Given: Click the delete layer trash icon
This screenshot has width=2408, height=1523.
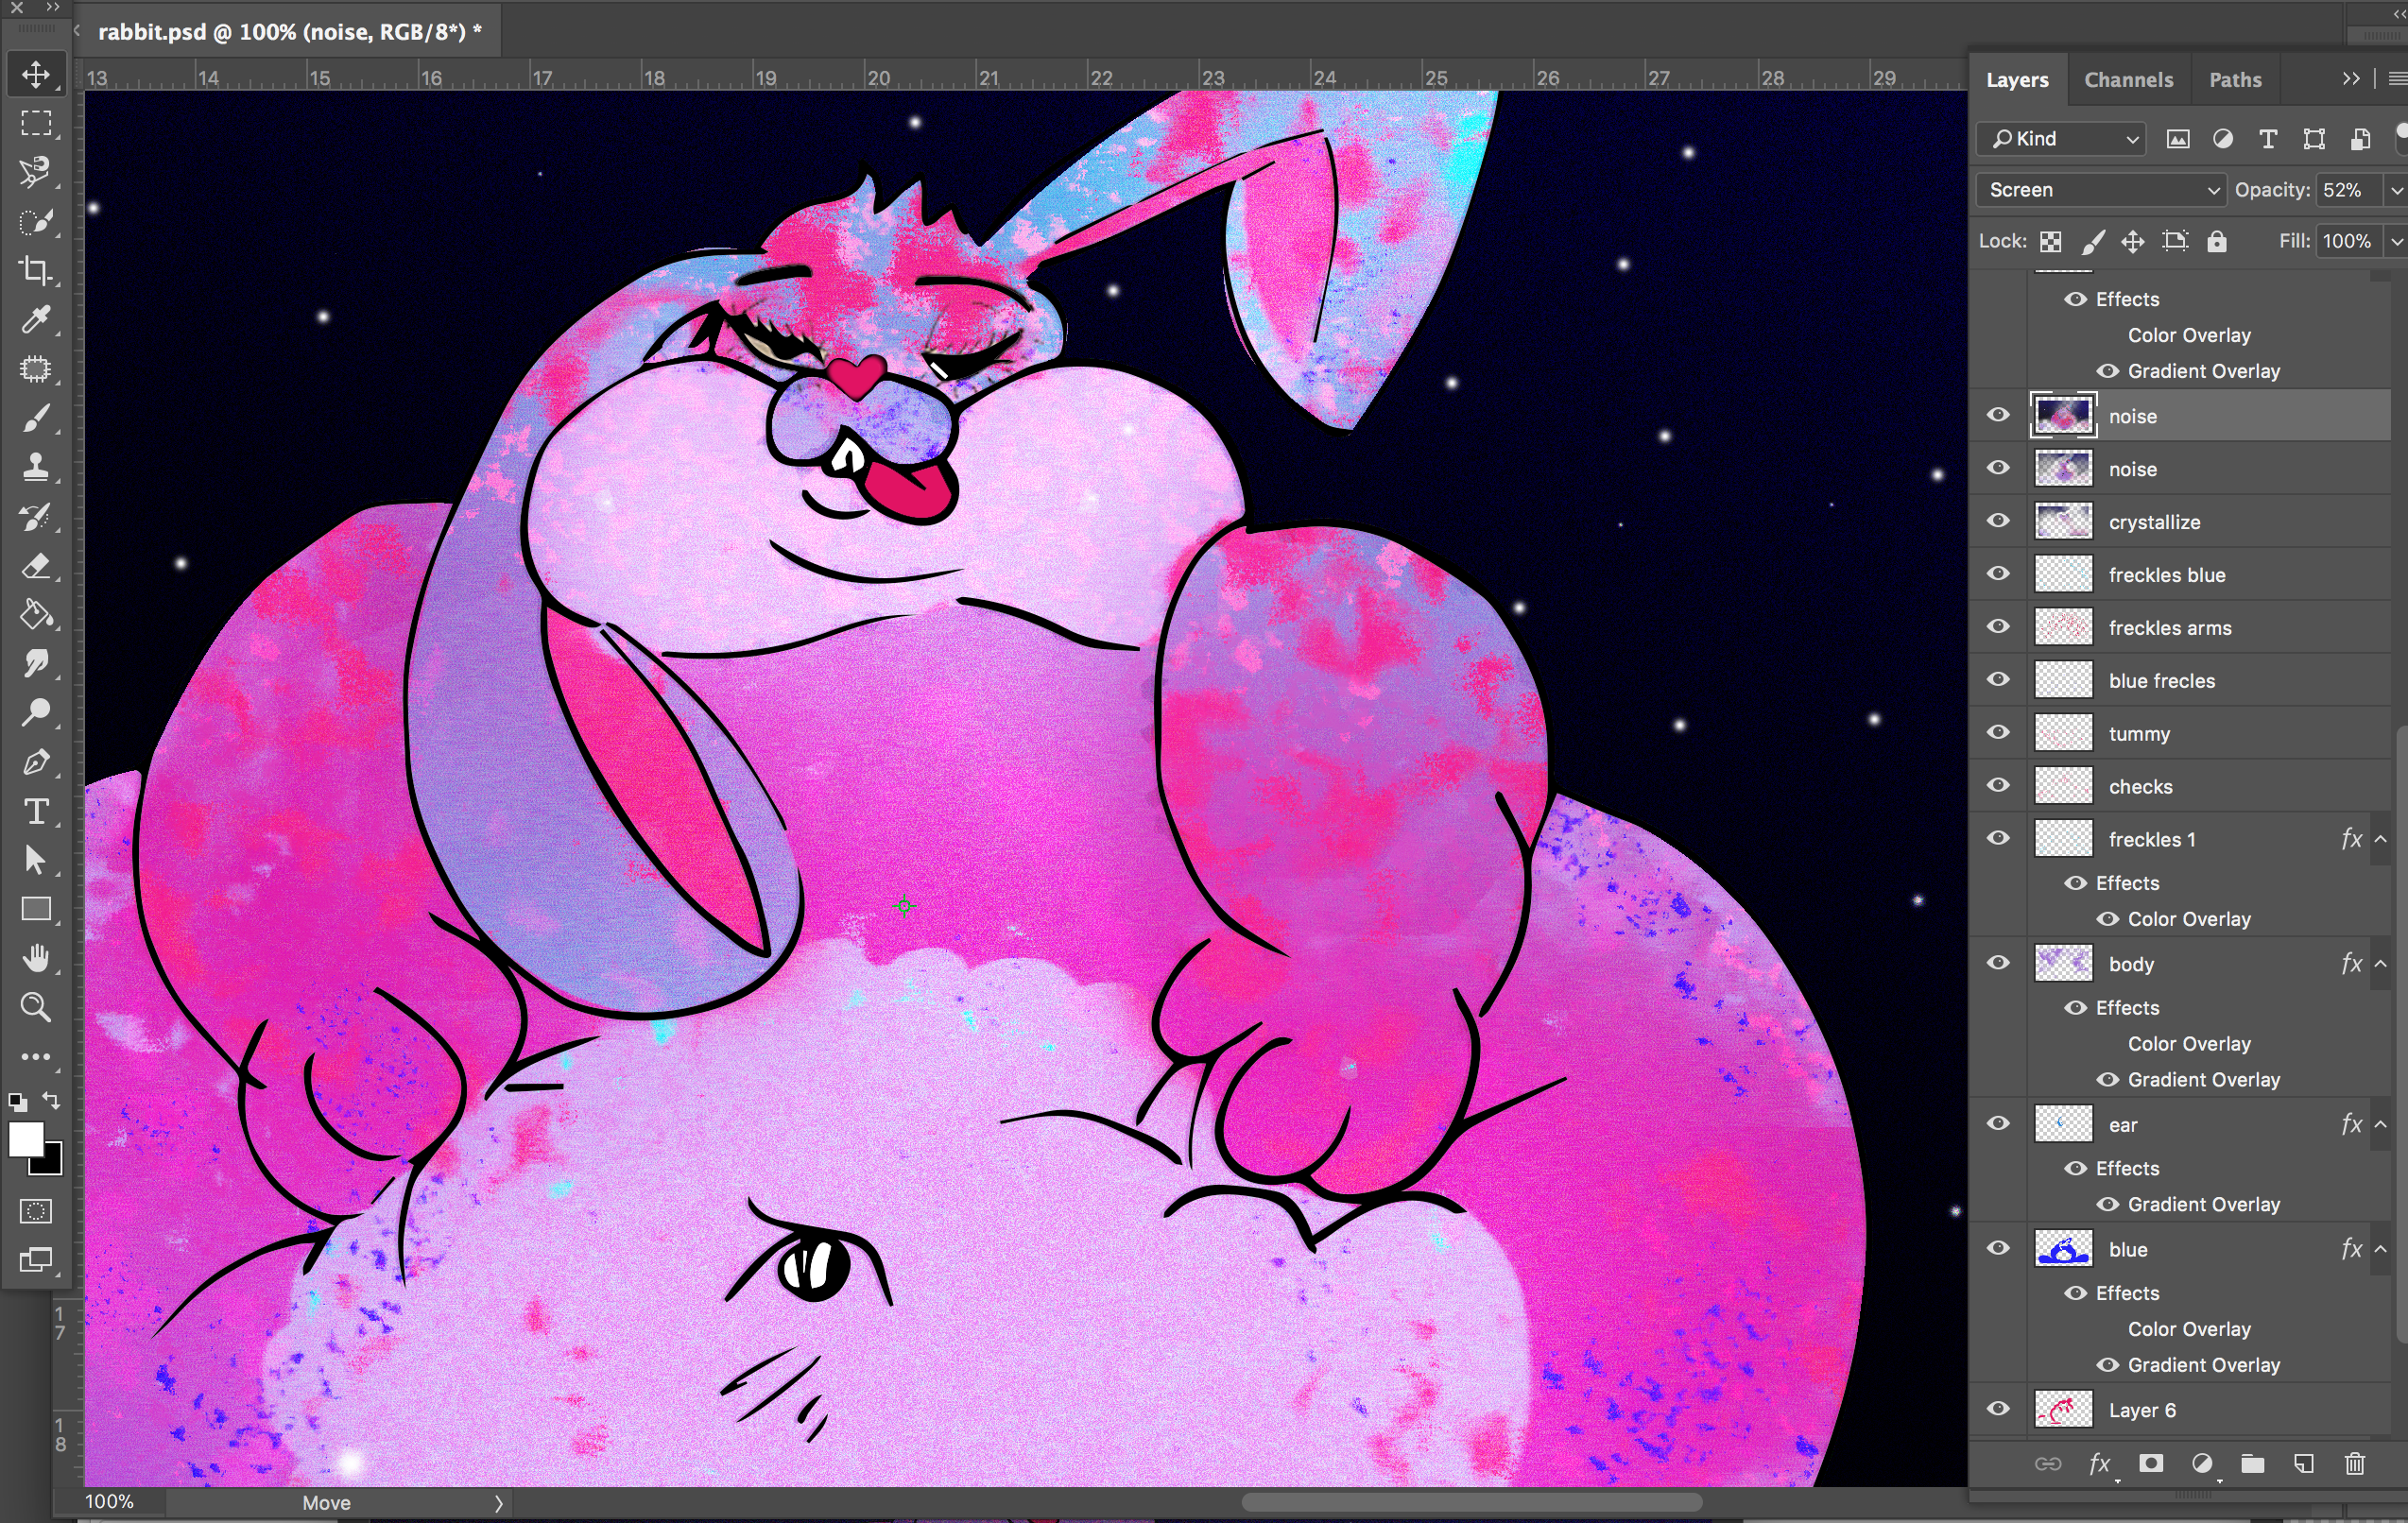Looking at the screenshot, I should click(x=2354, y=1464).
